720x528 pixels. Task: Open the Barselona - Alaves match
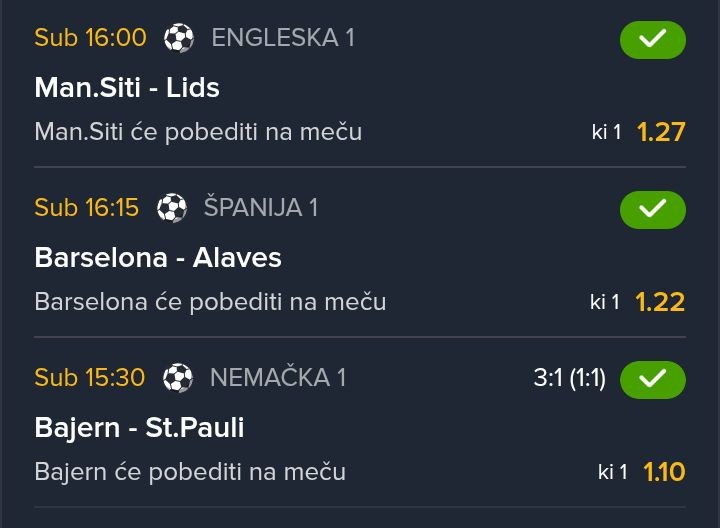pos(158,258)
